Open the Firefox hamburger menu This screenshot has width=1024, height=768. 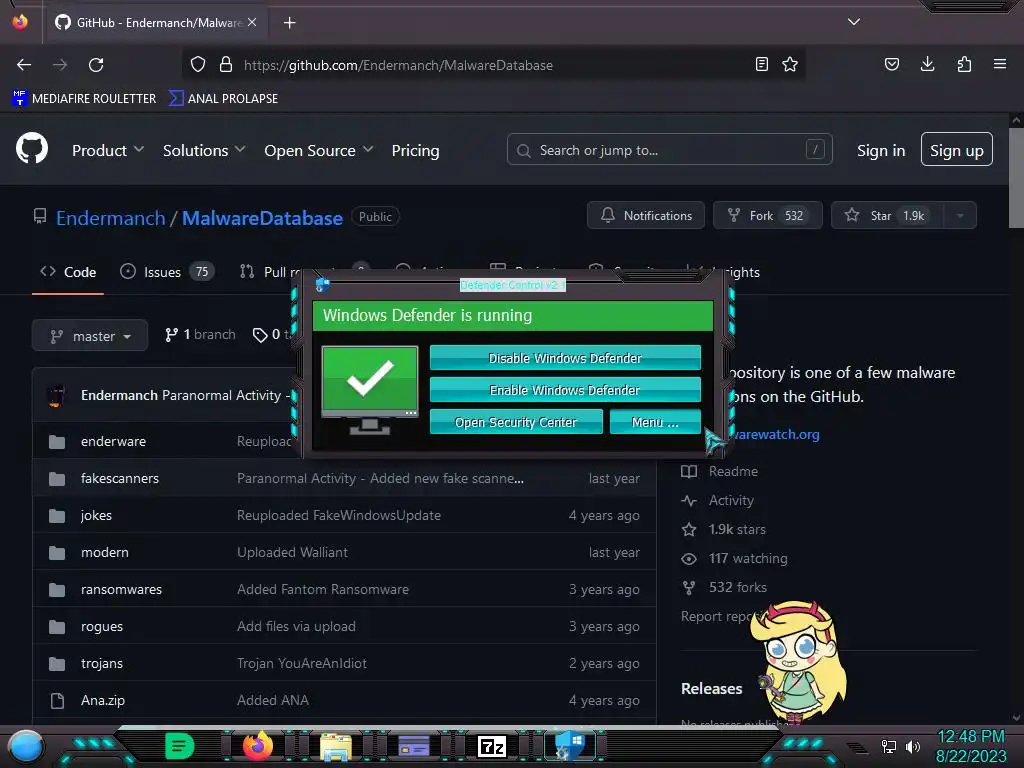(x=1000, y=64)
